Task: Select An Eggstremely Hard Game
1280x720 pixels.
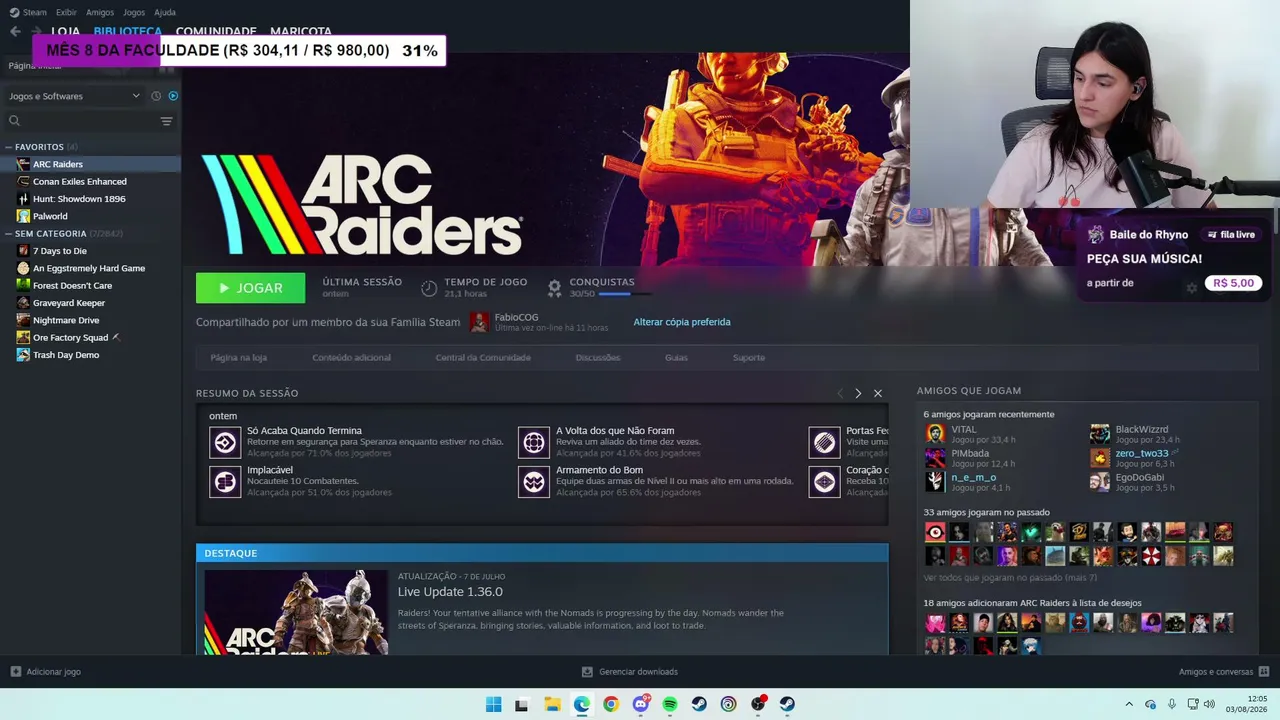Action: coord(90,268)
